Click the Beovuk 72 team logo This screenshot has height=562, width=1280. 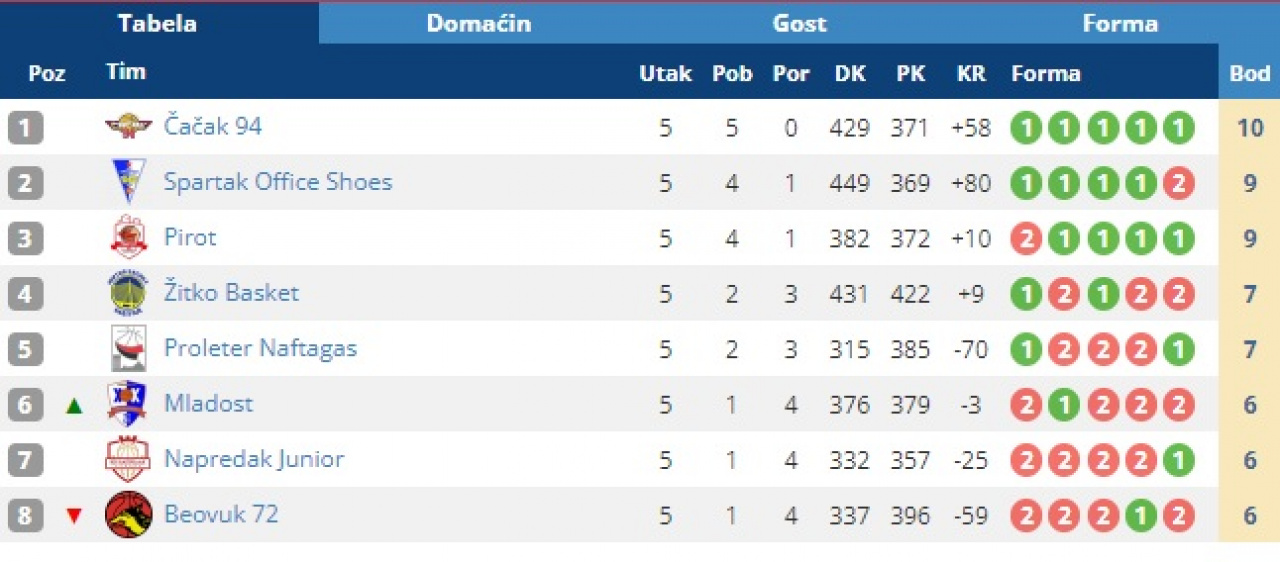point(128,515)
